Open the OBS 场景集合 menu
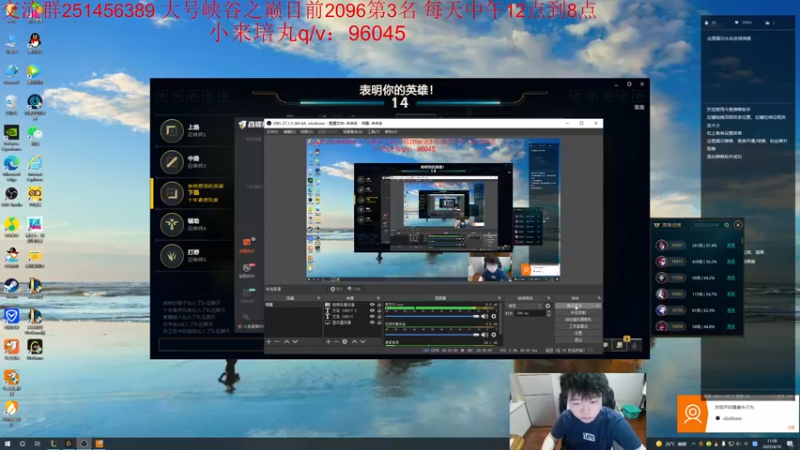This screenshot has height=450, width=800. point(352,132)
